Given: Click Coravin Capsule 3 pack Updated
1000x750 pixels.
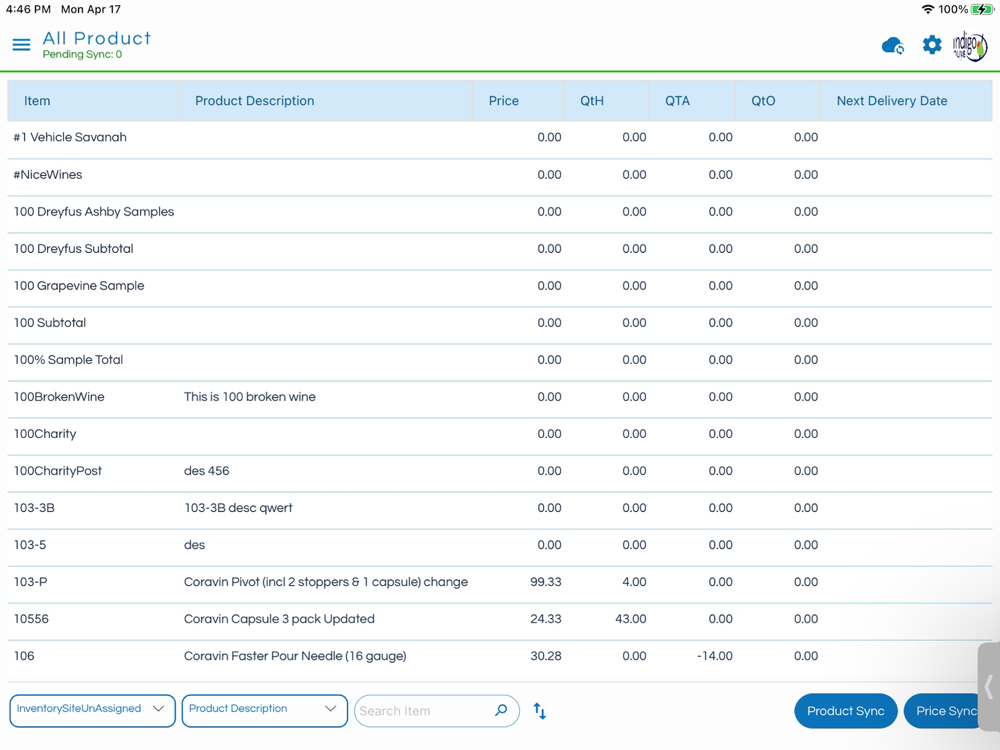Looking at the screenshot, I should 279,619.
